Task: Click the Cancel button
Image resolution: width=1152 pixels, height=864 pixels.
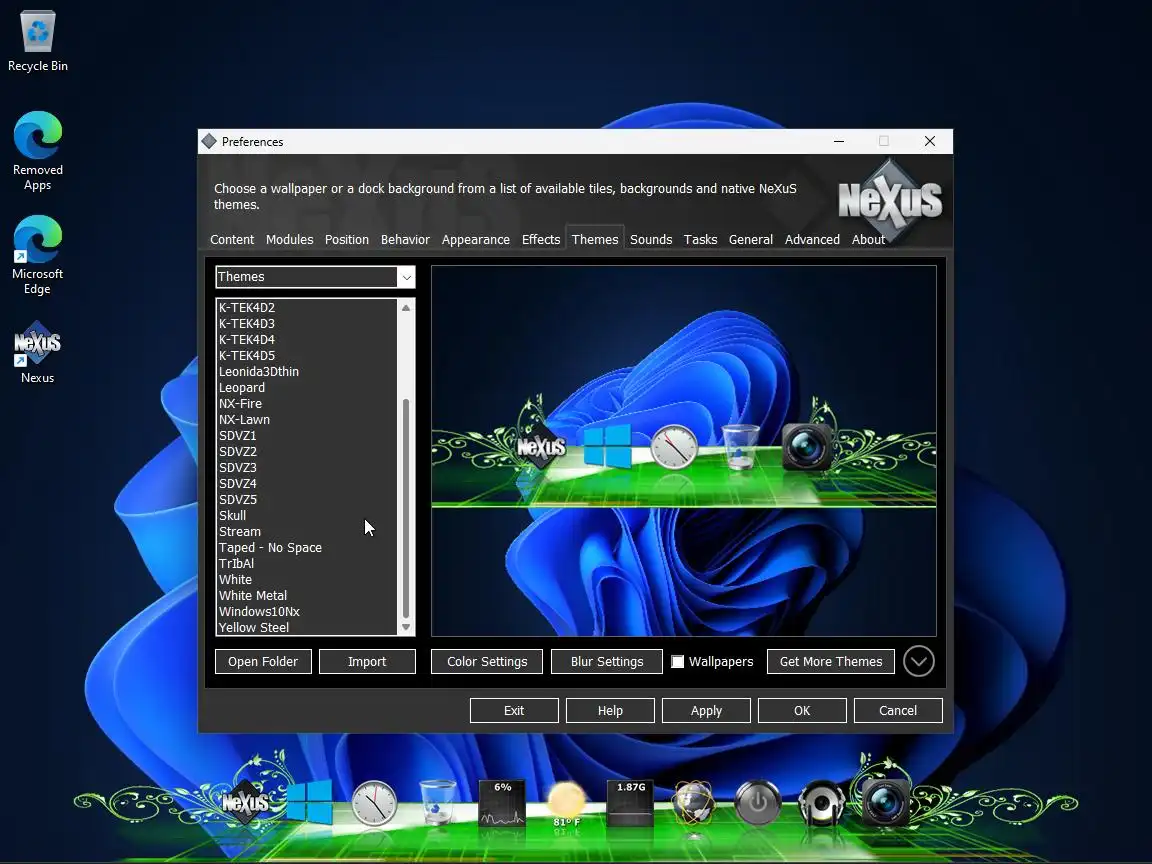Action: click(x=898, y=710)
